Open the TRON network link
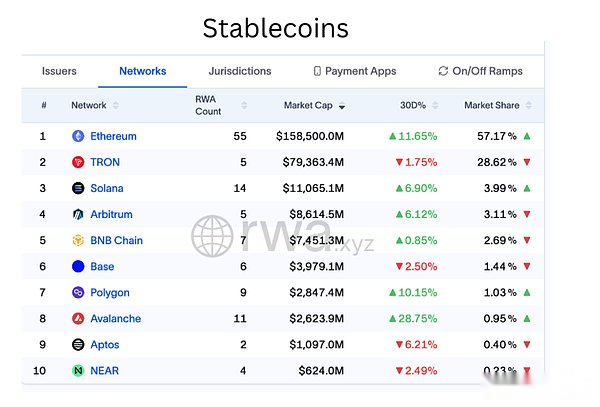The image size is (600, 407). coord(105,162)
